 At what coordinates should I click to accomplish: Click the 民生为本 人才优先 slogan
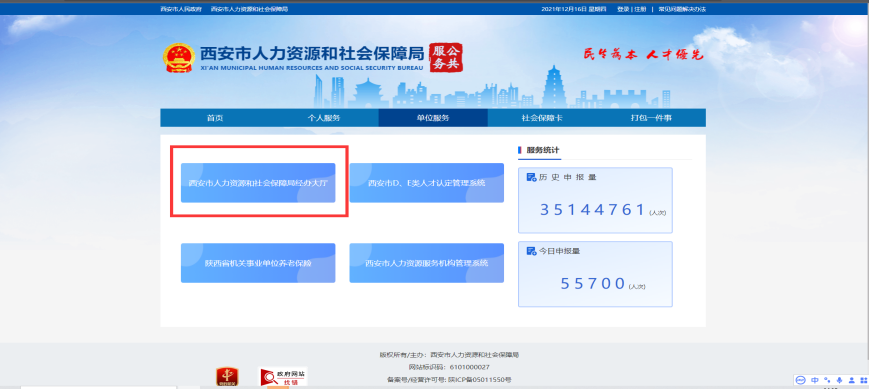pos(643,54)
